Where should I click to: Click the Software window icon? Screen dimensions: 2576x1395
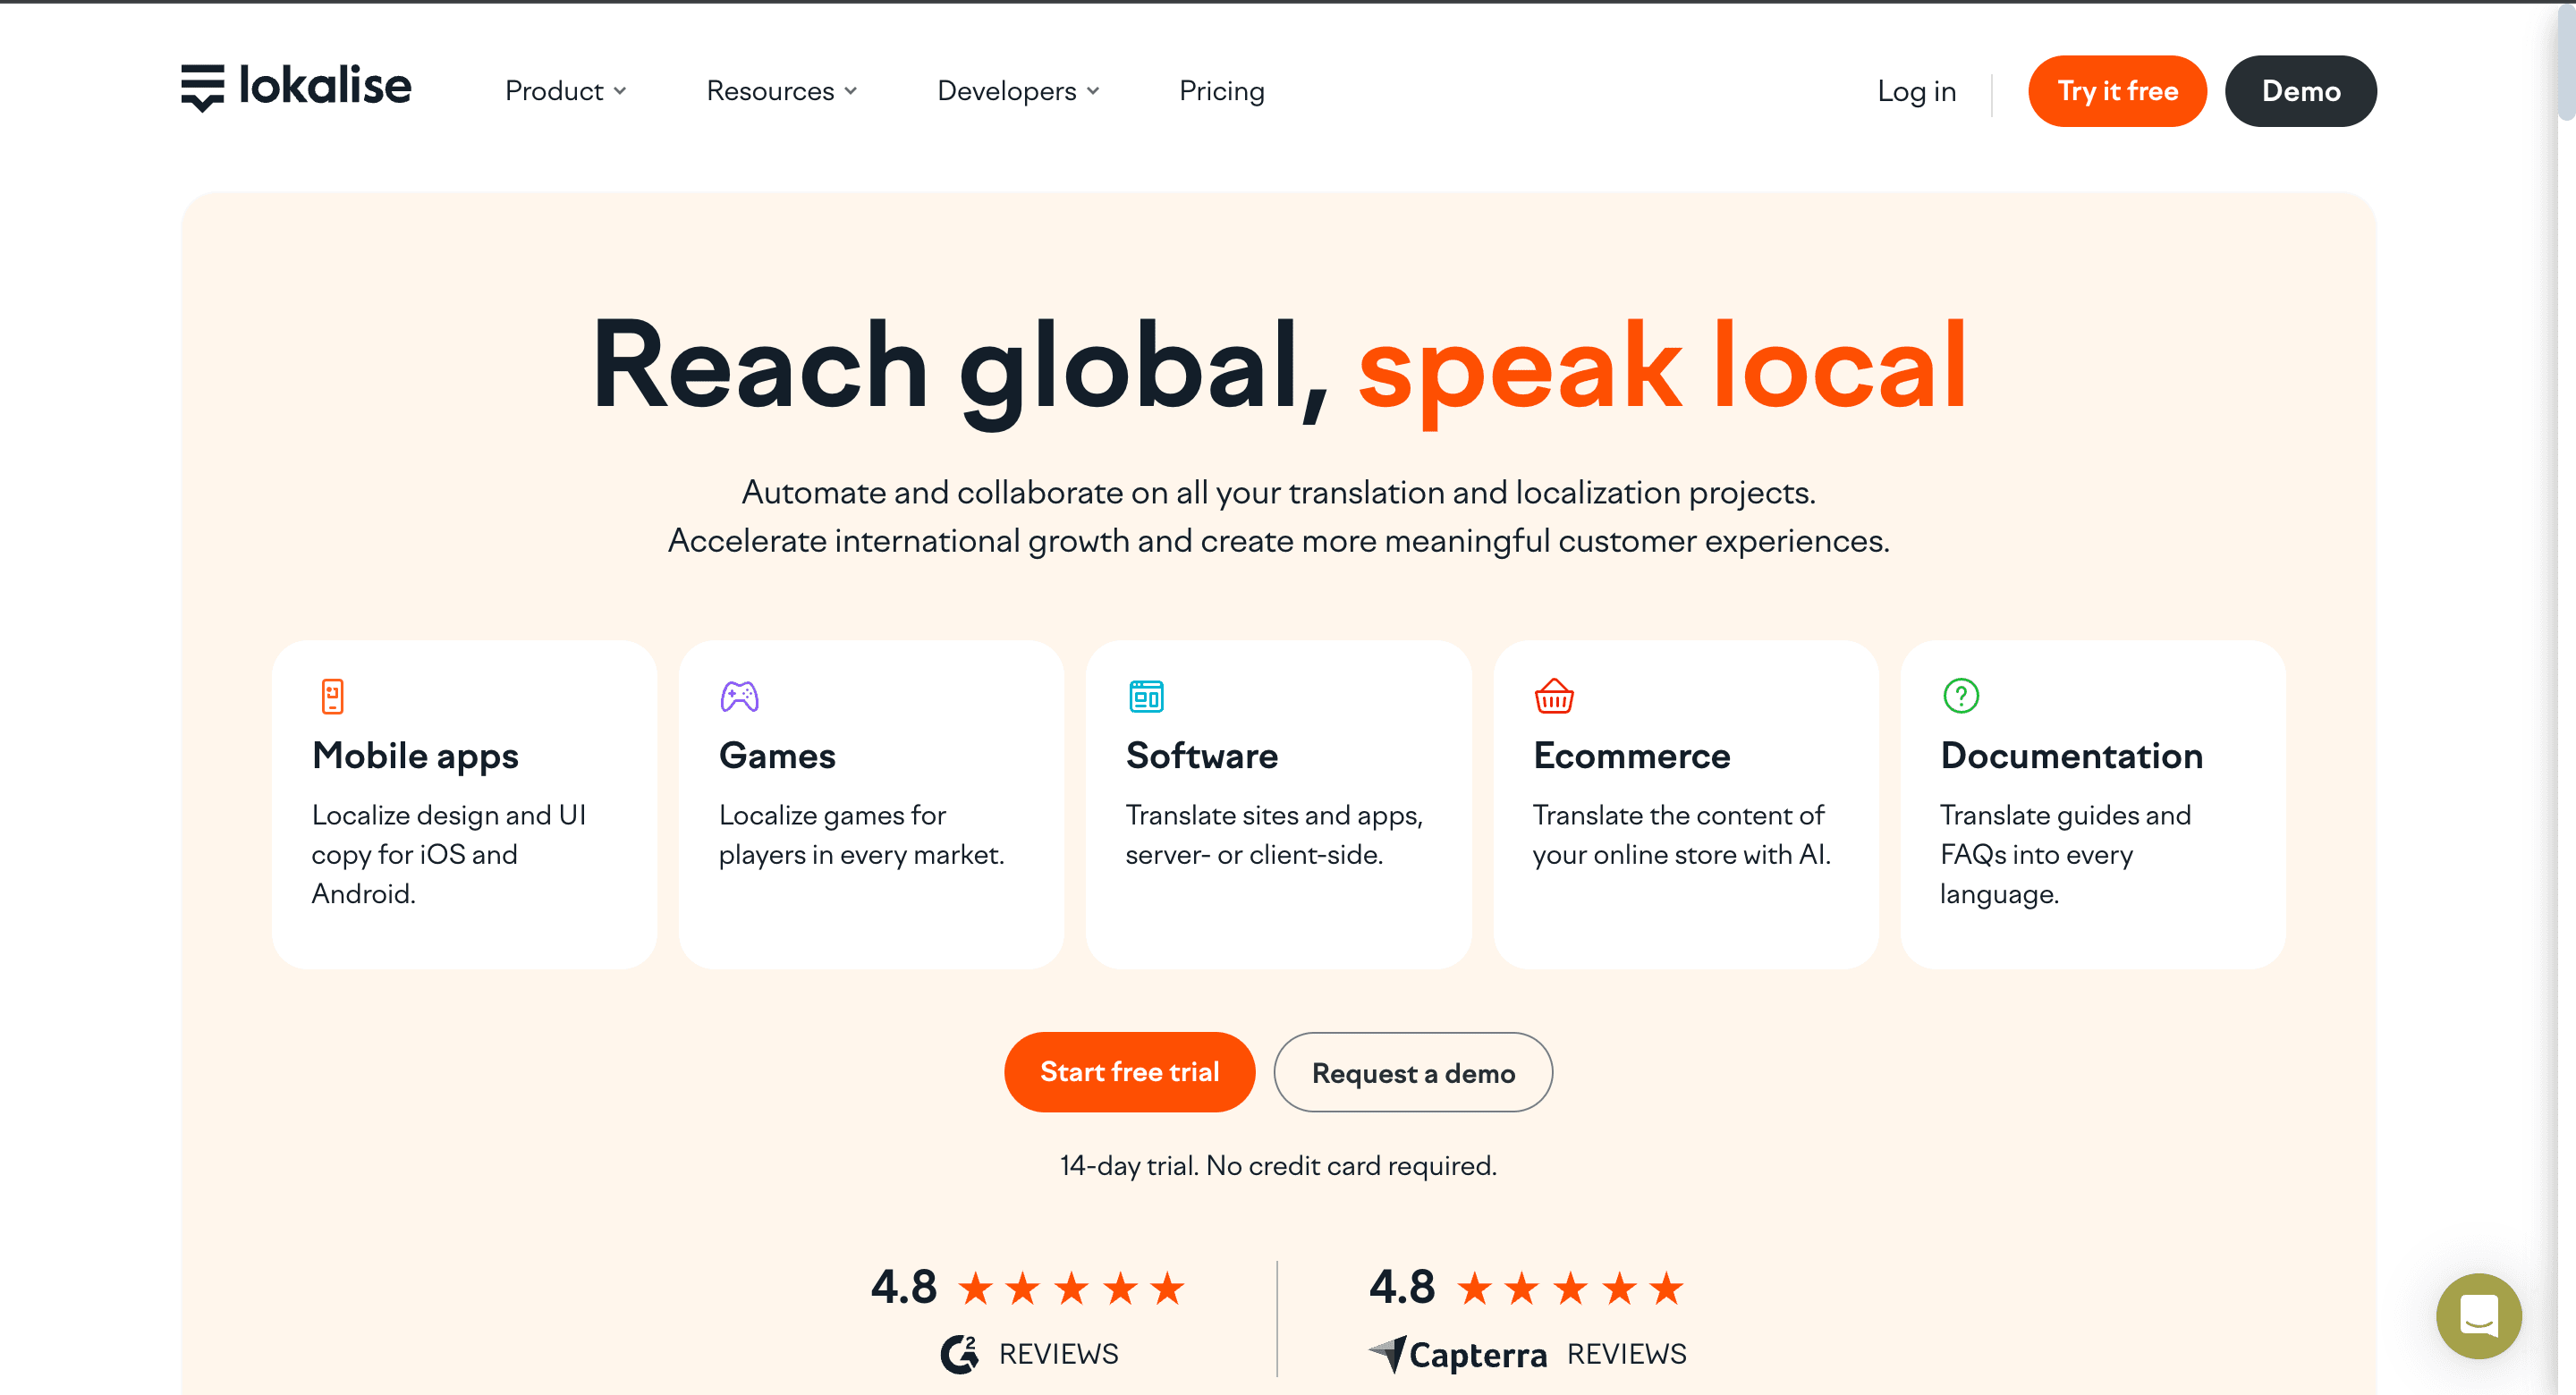(x=1146, y=696)
